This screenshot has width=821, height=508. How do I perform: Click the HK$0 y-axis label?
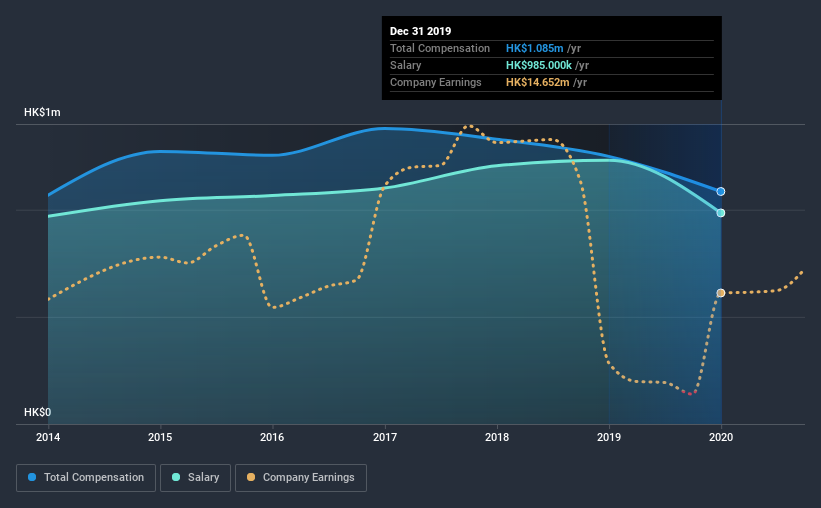pyautogui.click(x=38, y=413)
